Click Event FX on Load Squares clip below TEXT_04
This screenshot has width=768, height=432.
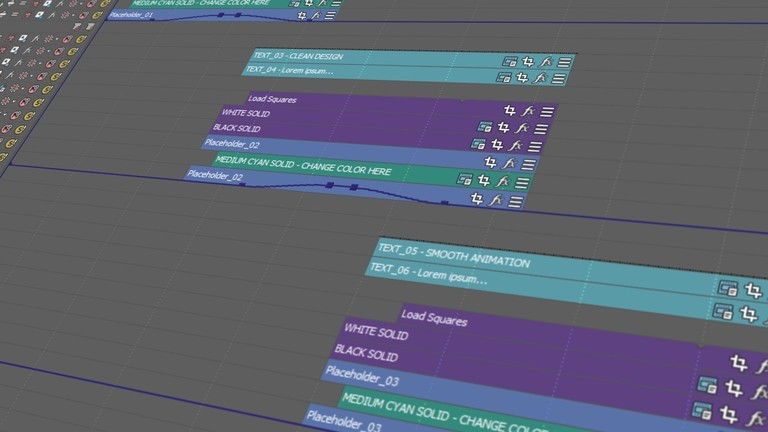(528, 111)
